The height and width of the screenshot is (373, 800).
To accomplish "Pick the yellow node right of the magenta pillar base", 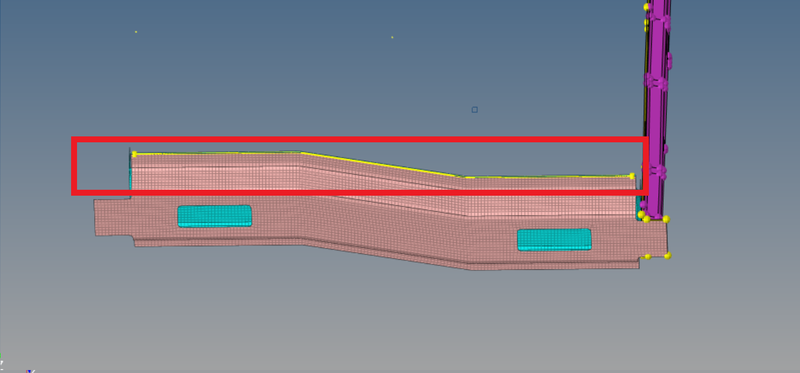I will tap(666, 219).
